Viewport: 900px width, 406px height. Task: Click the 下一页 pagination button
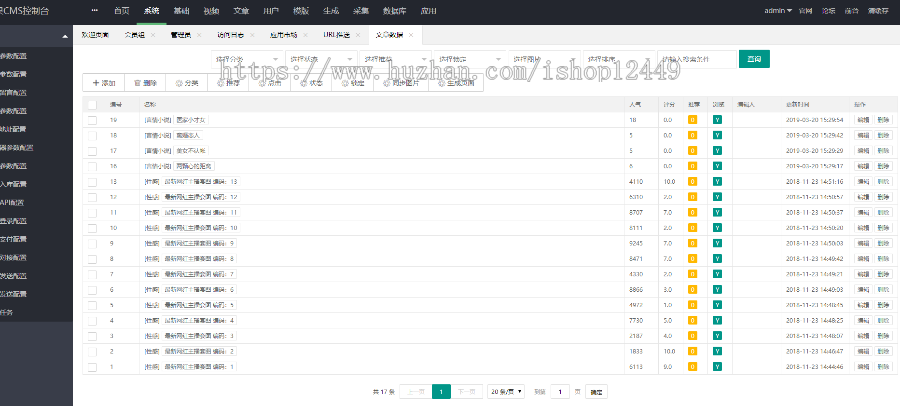pos(467,392)
